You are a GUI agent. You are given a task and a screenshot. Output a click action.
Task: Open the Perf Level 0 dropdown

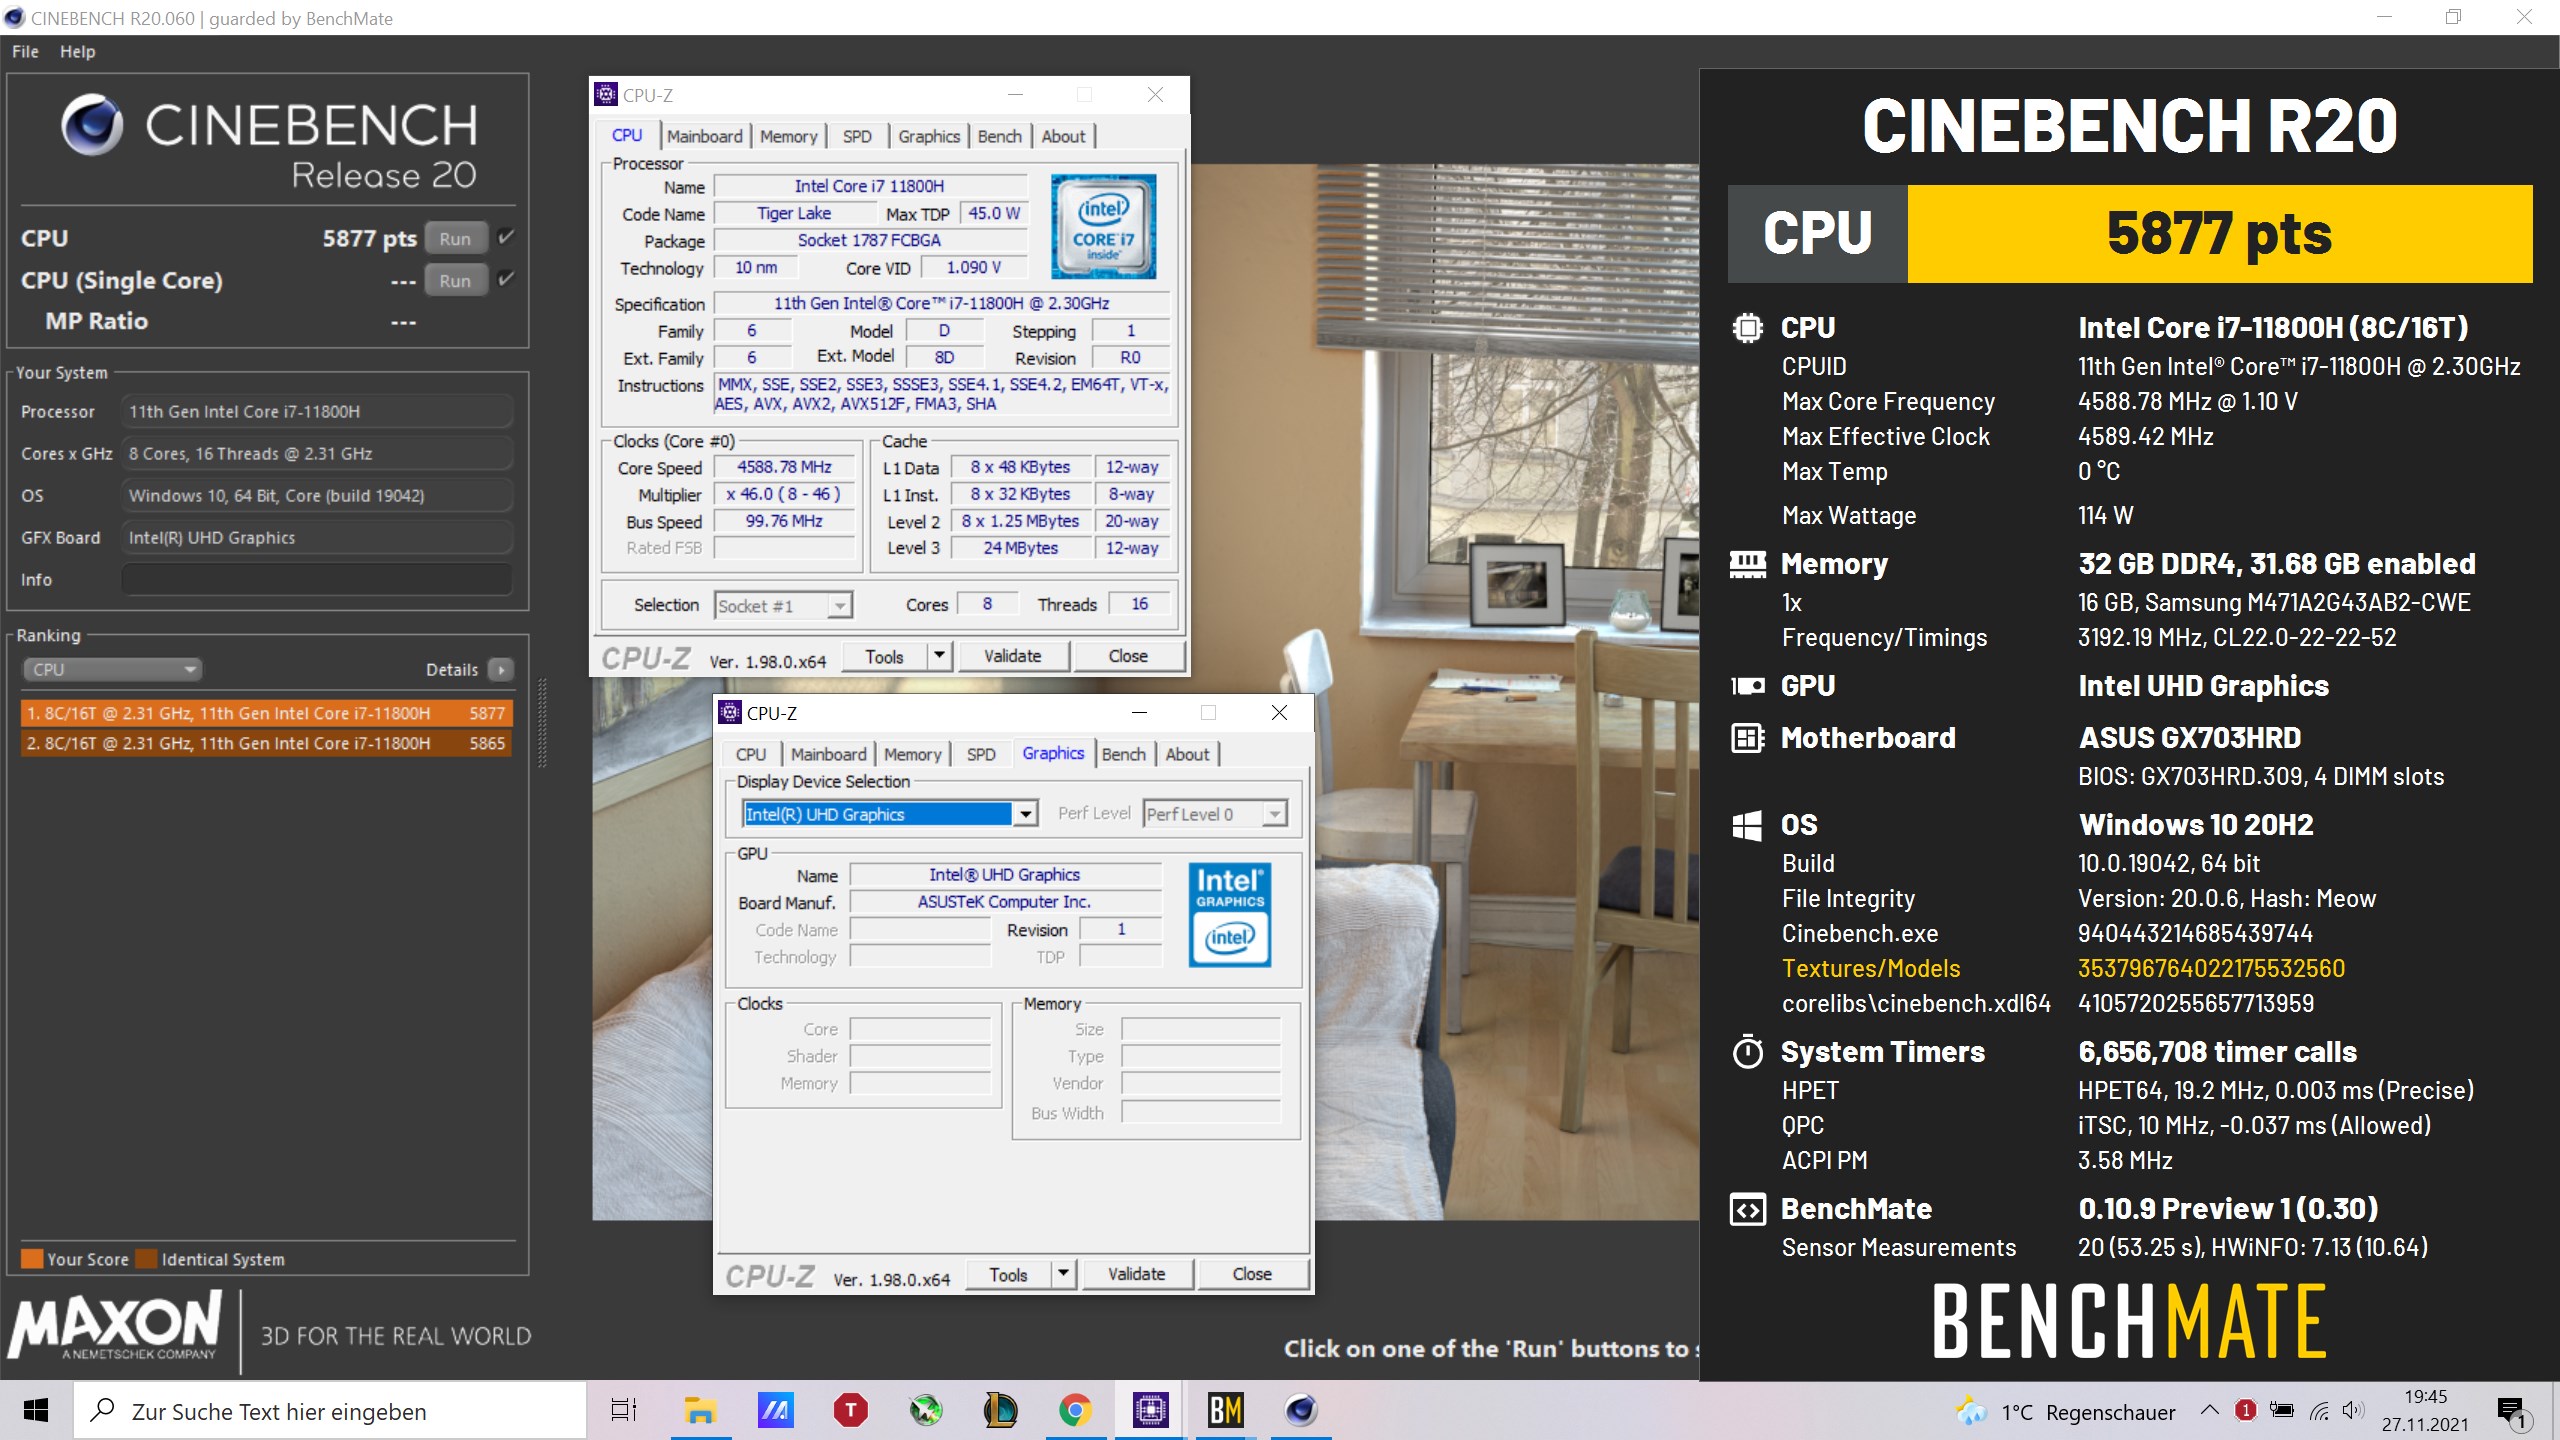click(x=1215, y=814)
